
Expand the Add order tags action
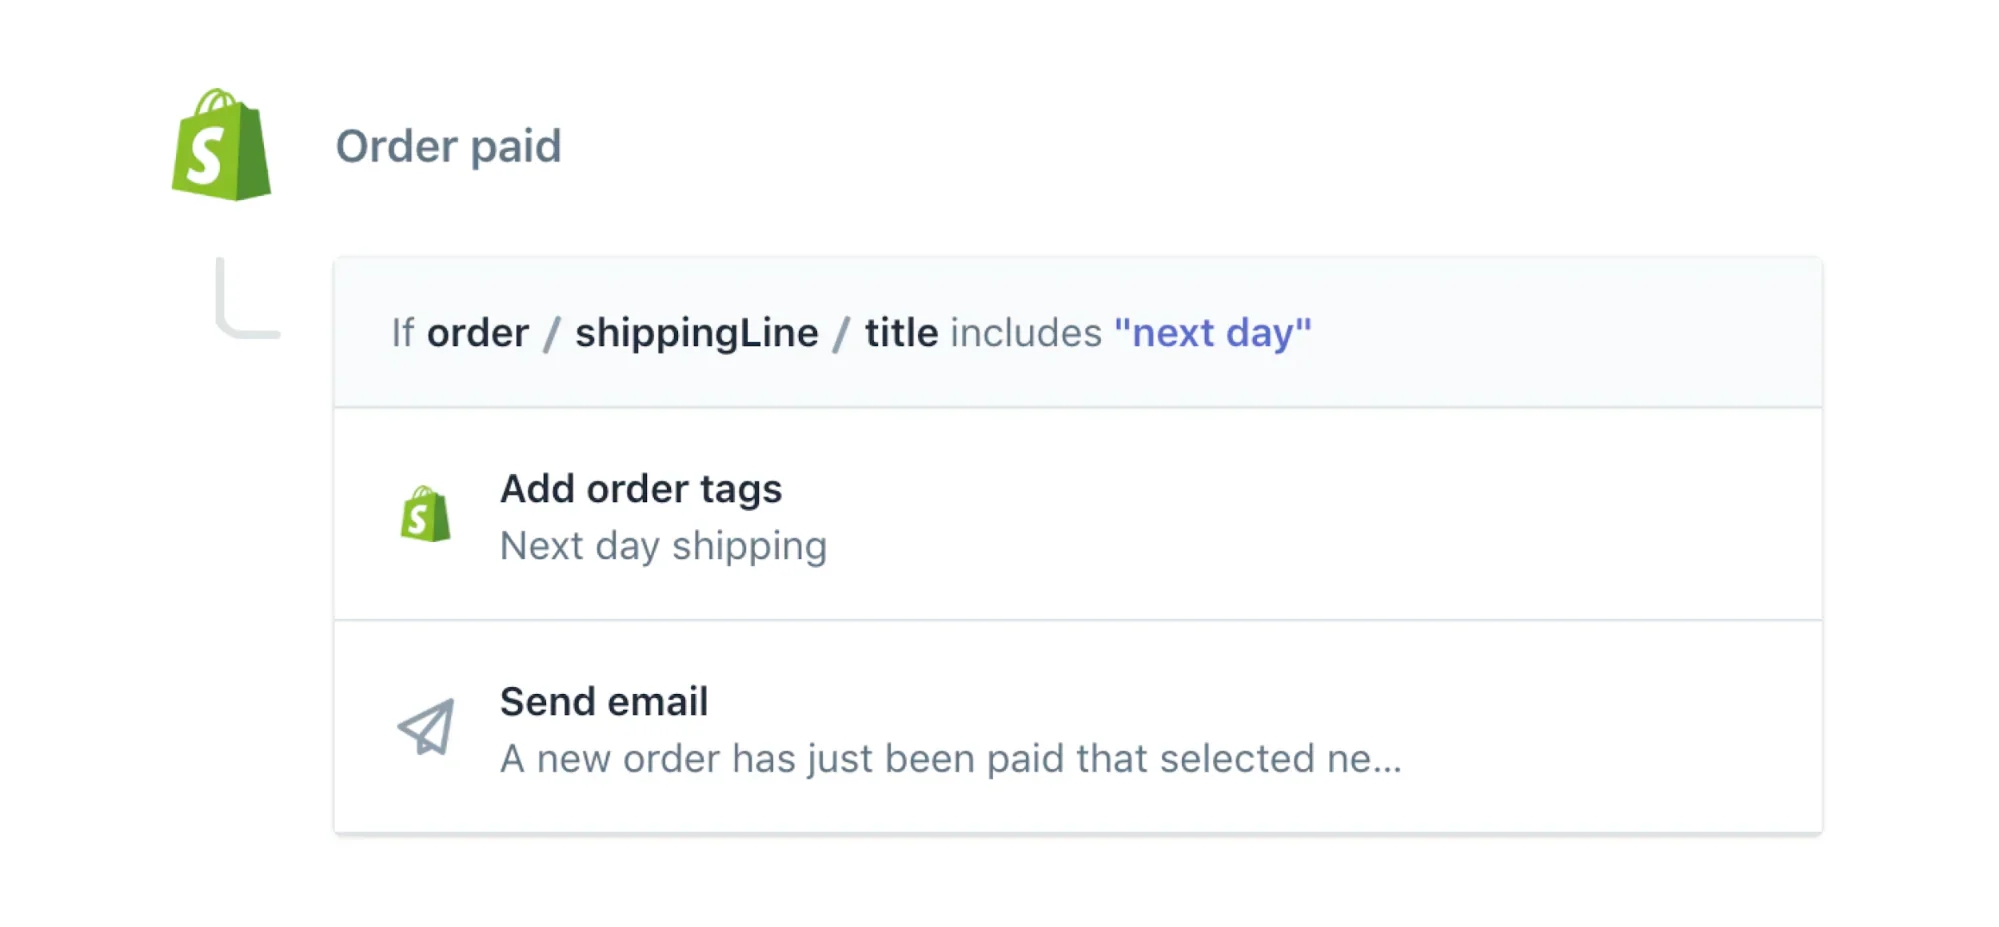(x=641, y=489)
